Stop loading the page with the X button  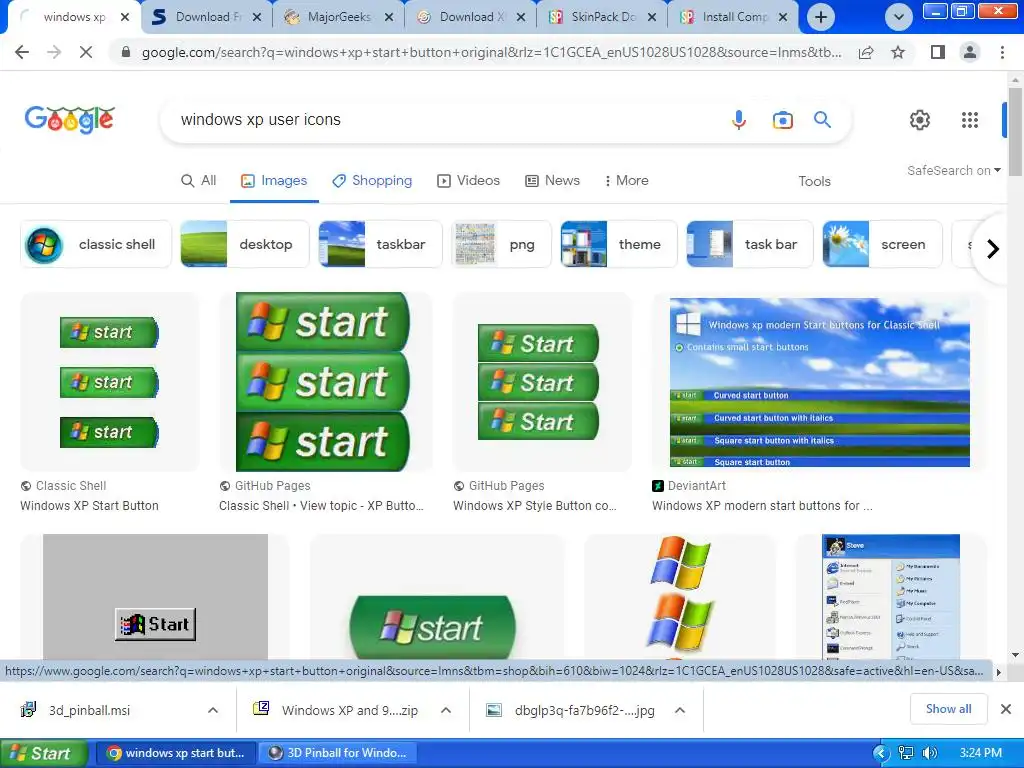coord(86,52)
